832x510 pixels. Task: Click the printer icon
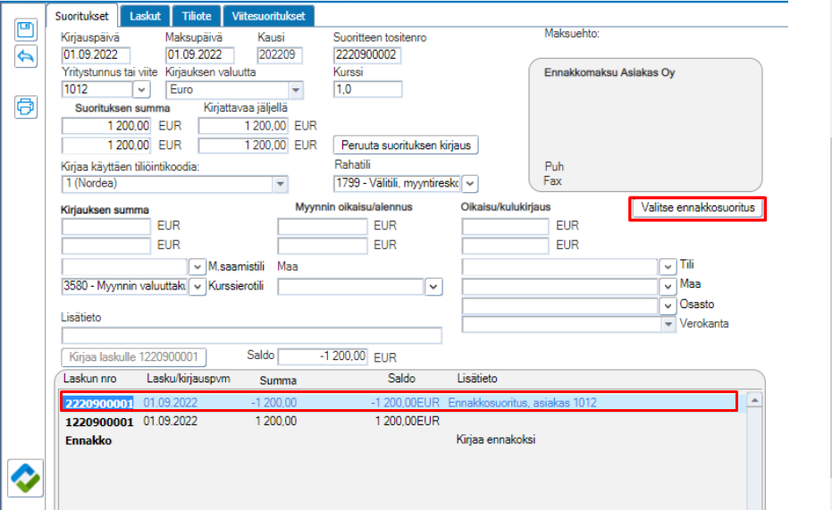pyautogui.click(x=25, y=106)
